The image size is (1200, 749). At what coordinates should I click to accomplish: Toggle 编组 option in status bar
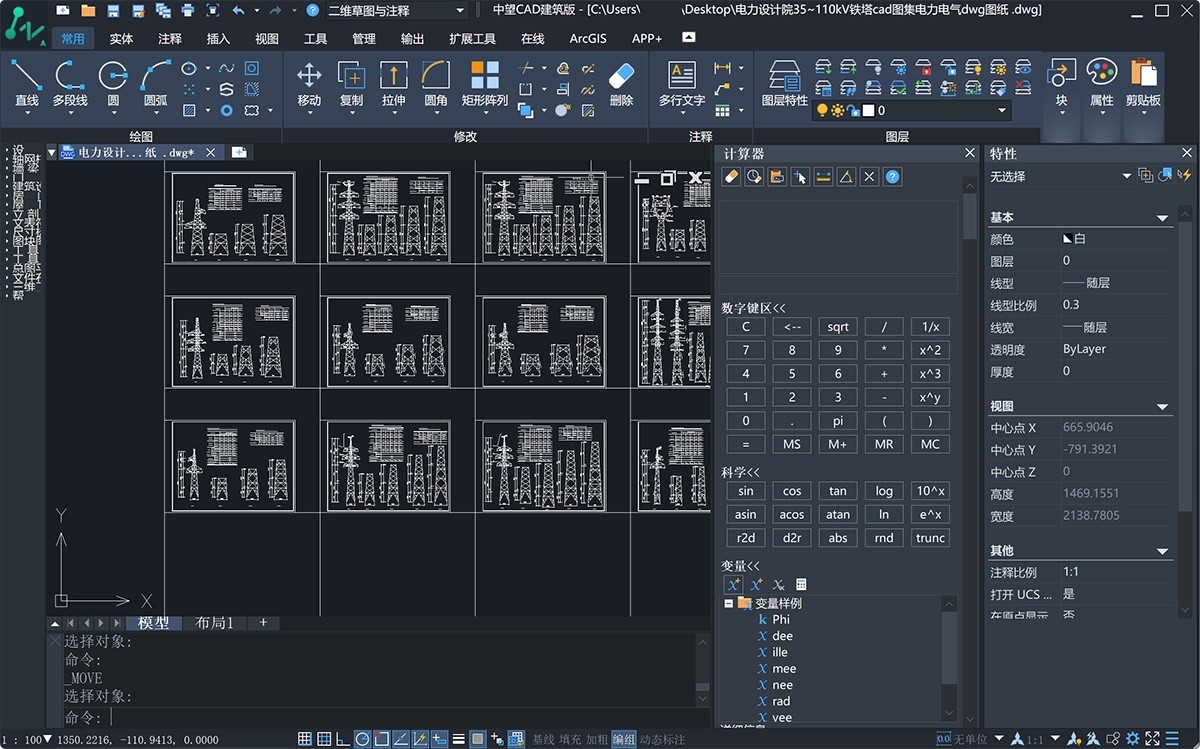623,739
